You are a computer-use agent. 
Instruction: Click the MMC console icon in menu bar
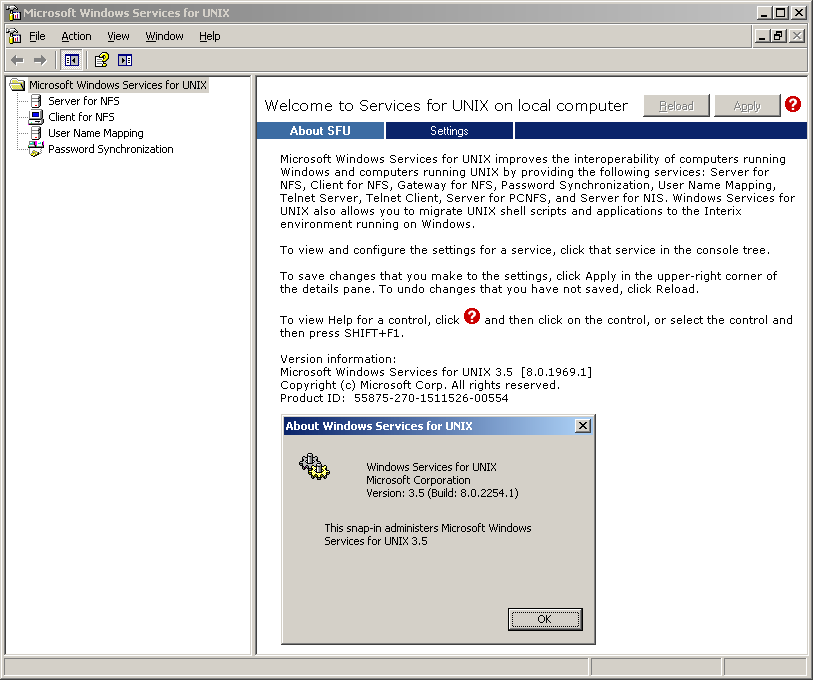[13, 36]
